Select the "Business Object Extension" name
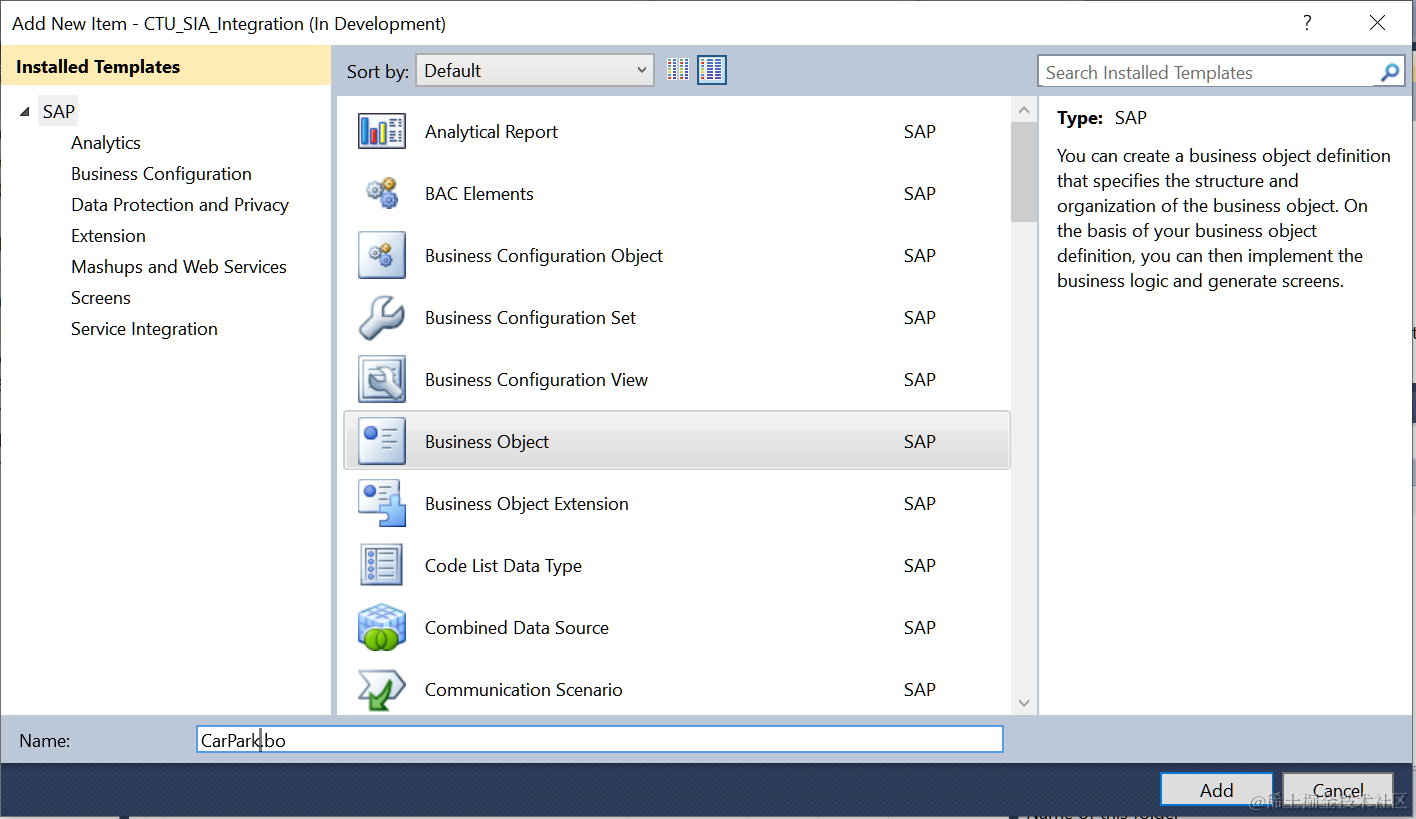1416x819 pixels. [x=527, y=504]
